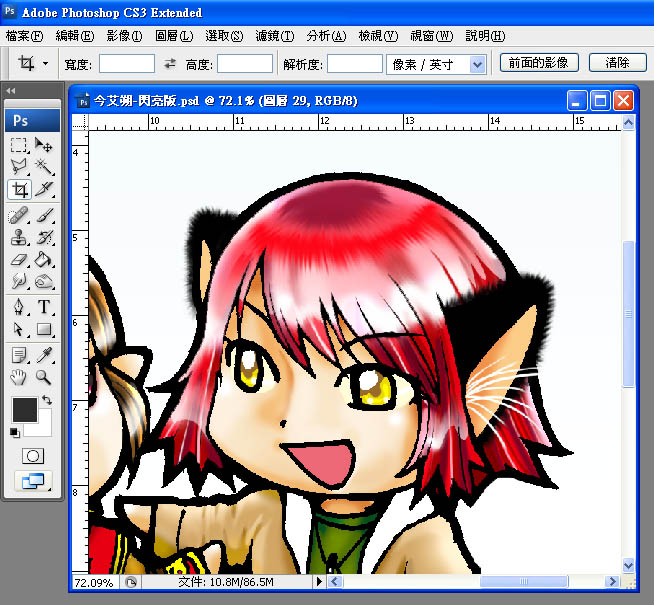Change the screen mode
The image size is (654, 605).
tap(33, 481)
